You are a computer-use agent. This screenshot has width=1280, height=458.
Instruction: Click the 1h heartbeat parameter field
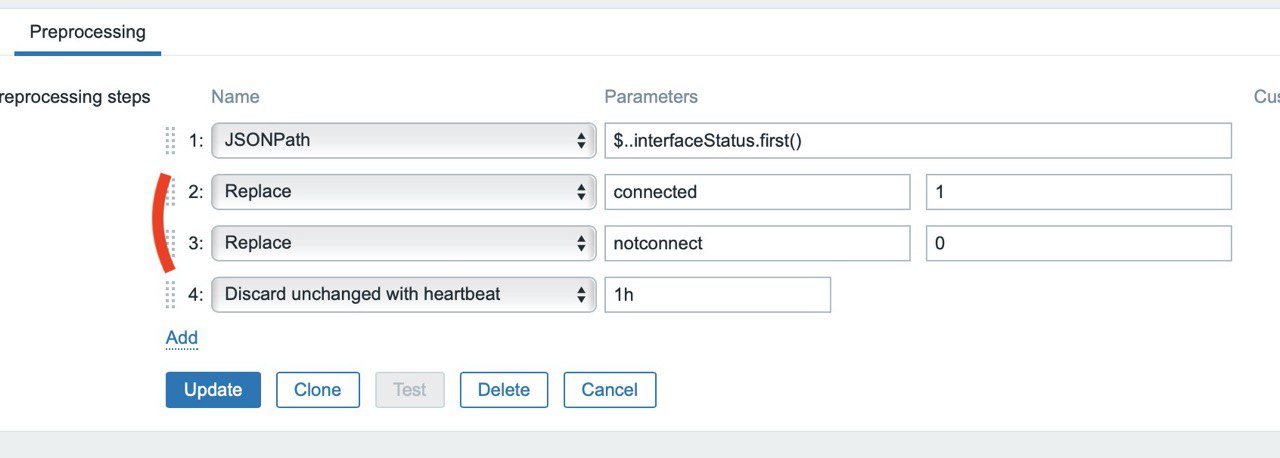(x=718, y=294)
